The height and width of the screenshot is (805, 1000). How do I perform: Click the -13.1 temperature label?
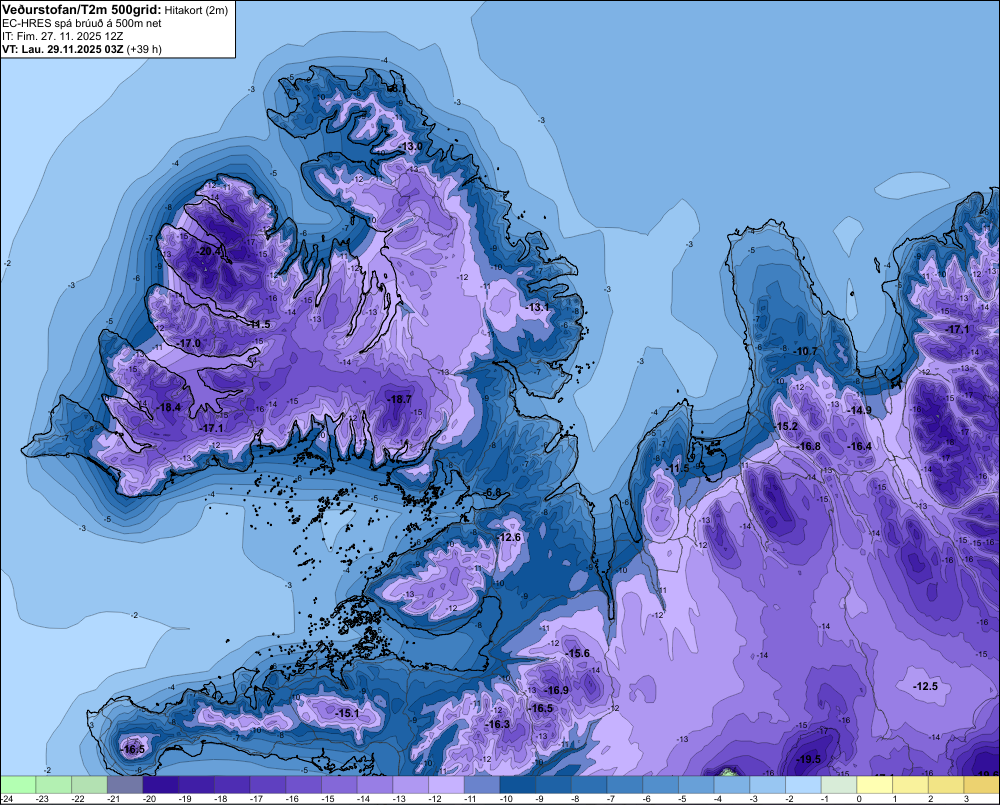tap(537, 307)
